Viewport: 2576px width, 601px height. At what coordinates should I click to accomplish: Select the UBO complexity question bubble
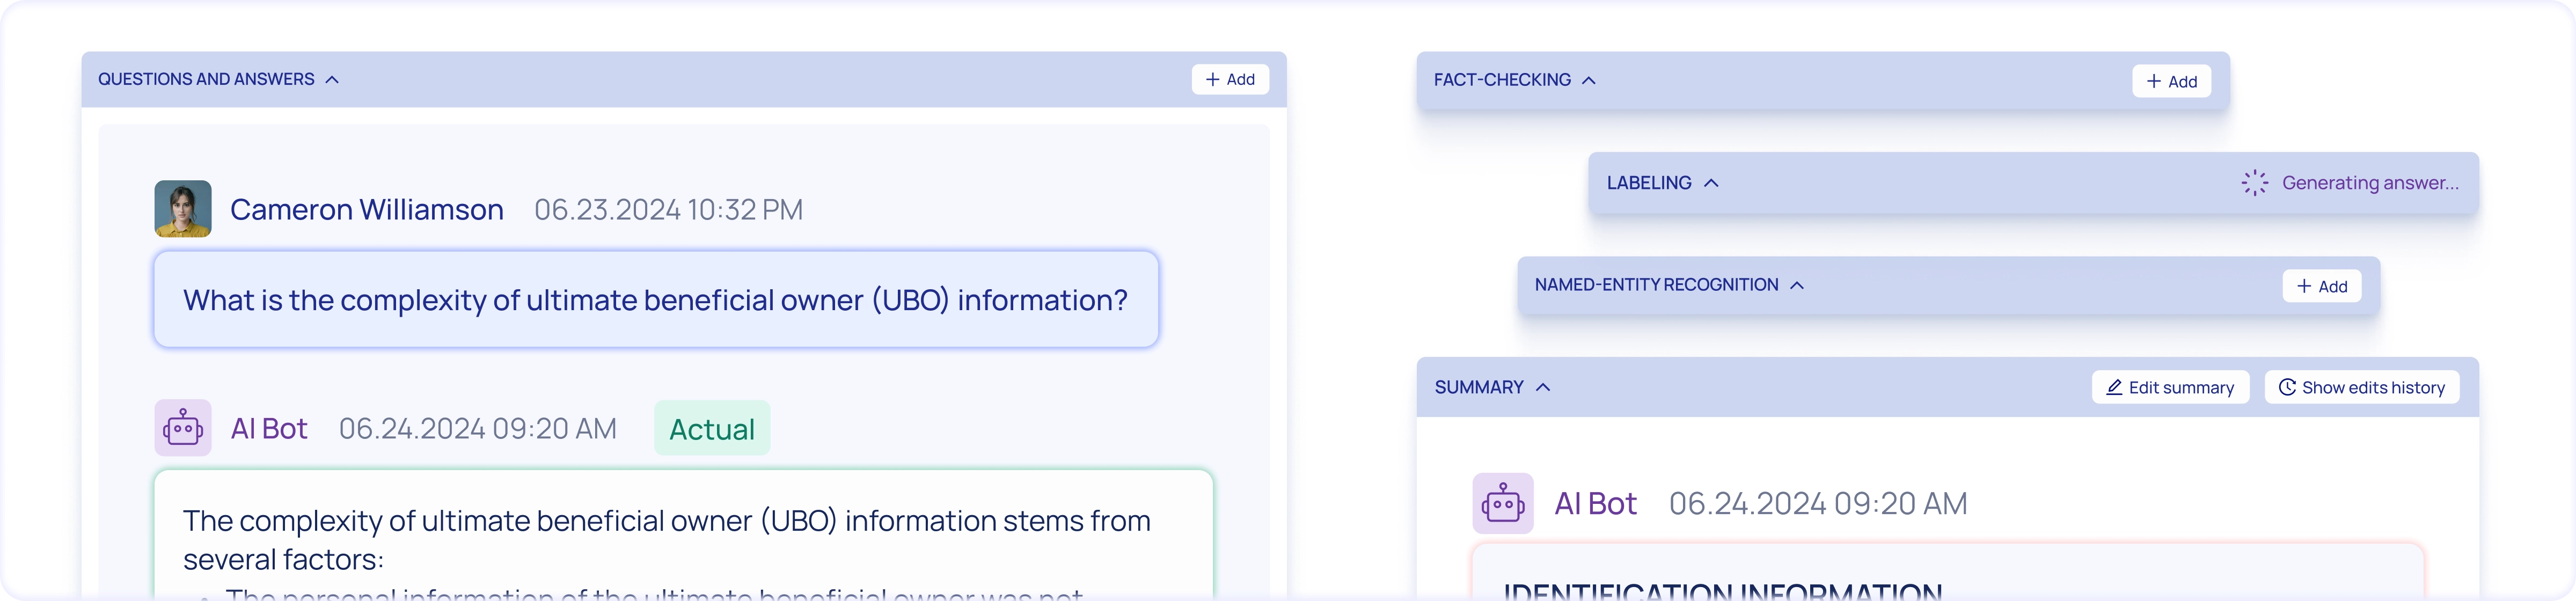tap(656, 299)
